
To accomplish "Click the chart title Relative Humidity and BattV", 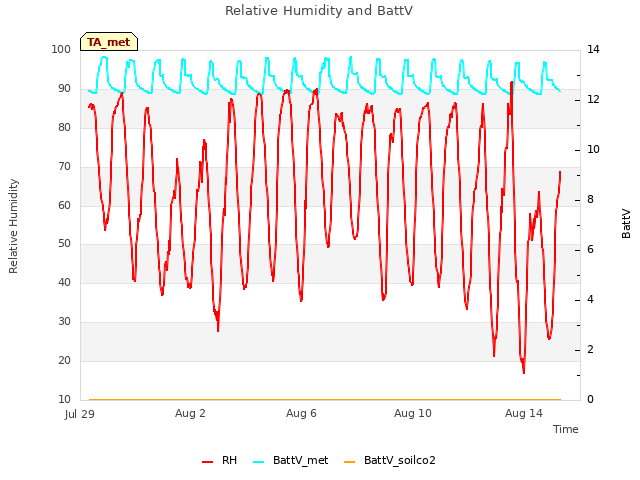I will coord(319,11).
